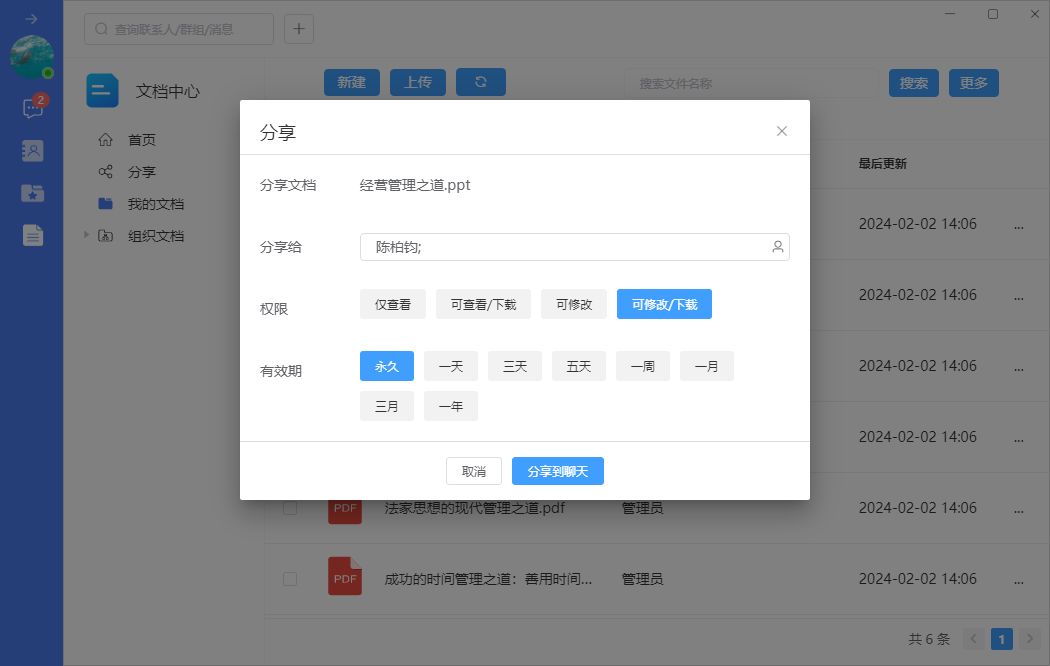1050x666 pixels.
Task: Expand sidebar with the top arrow
Action: point(31,19)
